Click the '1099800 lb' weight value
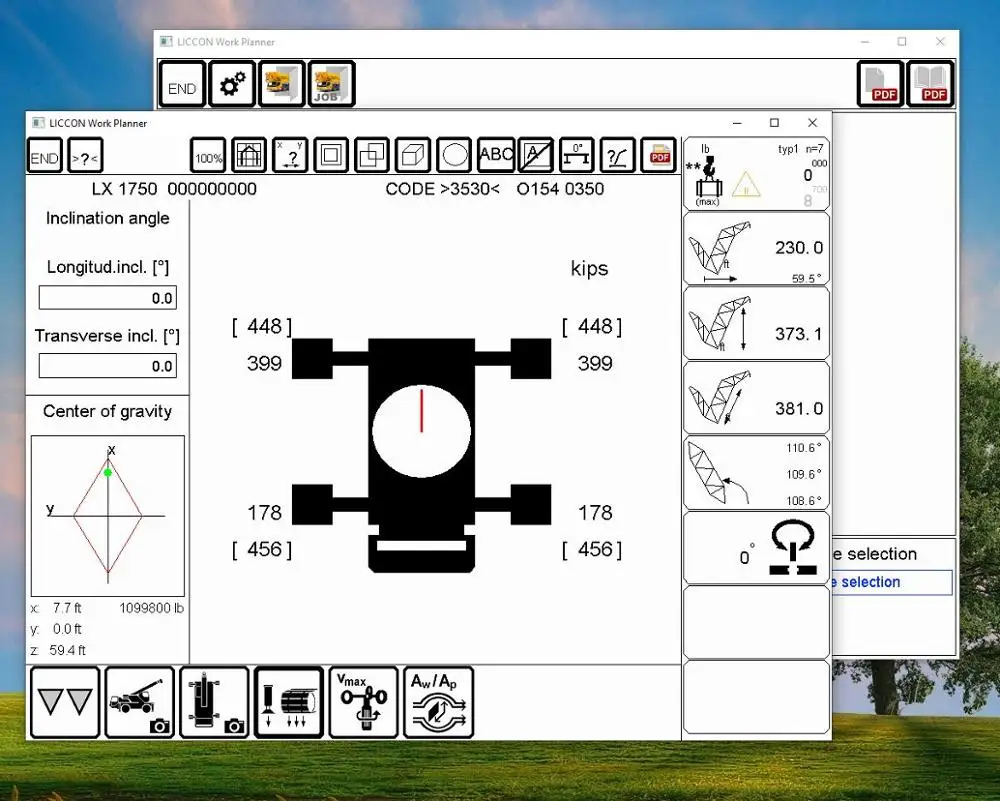This screenshot has width=1000, height=801. tap(151, 608)
